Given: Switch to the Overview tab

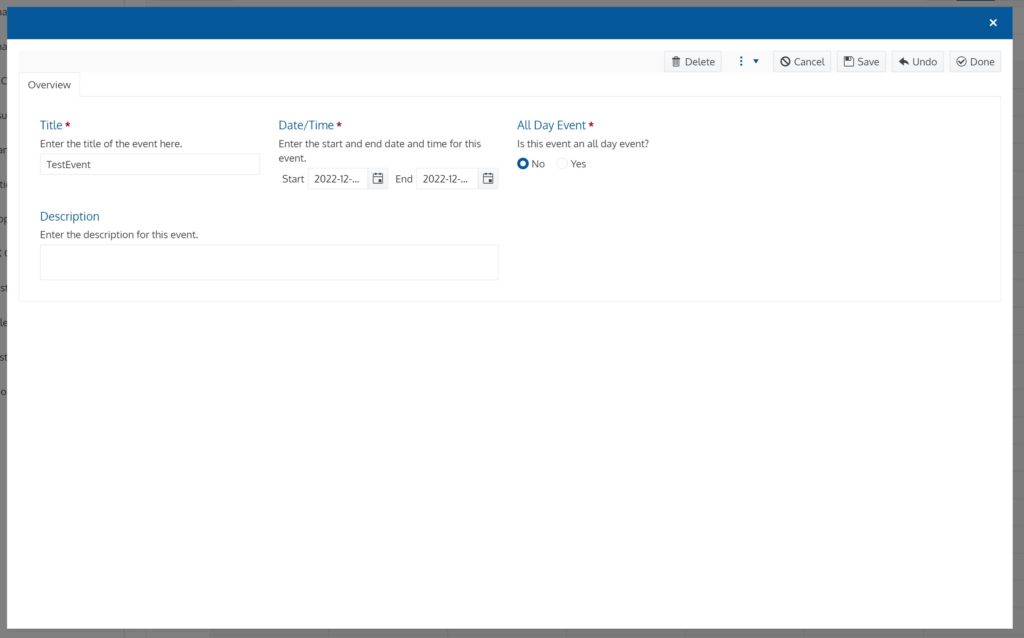Looking at the screenshot, I should [x=49, y=85].
